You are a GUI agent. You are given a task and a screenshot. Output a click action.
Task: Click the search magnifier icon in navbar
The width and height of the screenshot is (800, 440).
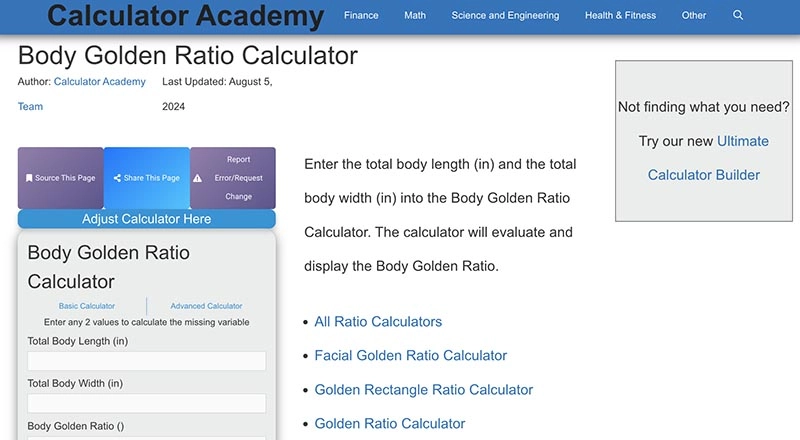(738, 16)
